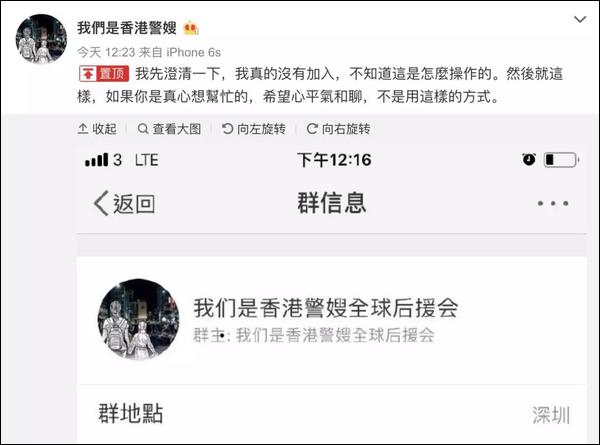Collapse the image with 收起

pyautogui.click(x=97, y=129)
